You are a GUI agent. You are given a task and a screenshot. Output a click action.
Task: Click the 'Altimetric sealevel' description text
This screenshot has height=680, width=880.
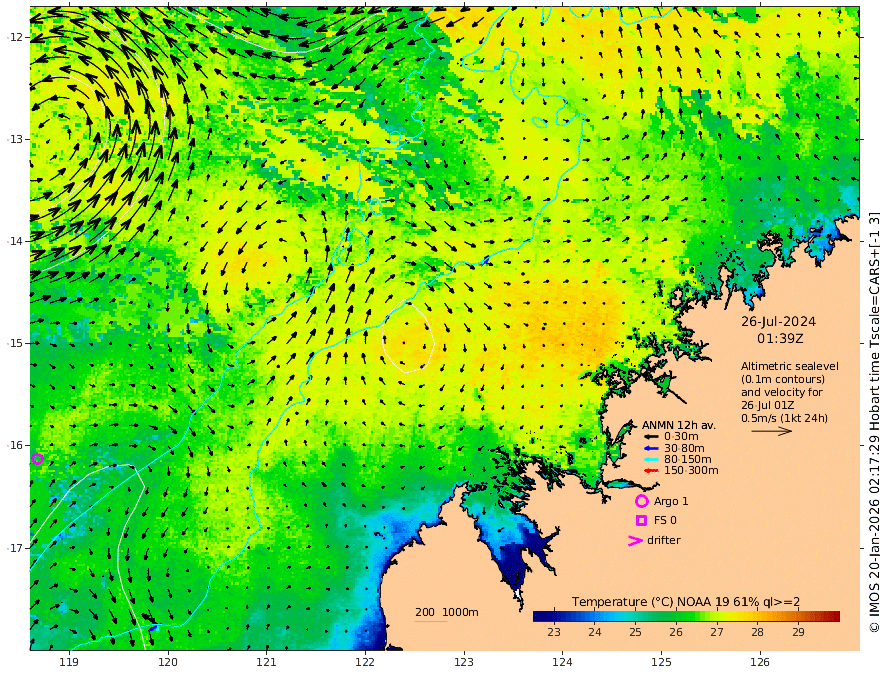790,366
